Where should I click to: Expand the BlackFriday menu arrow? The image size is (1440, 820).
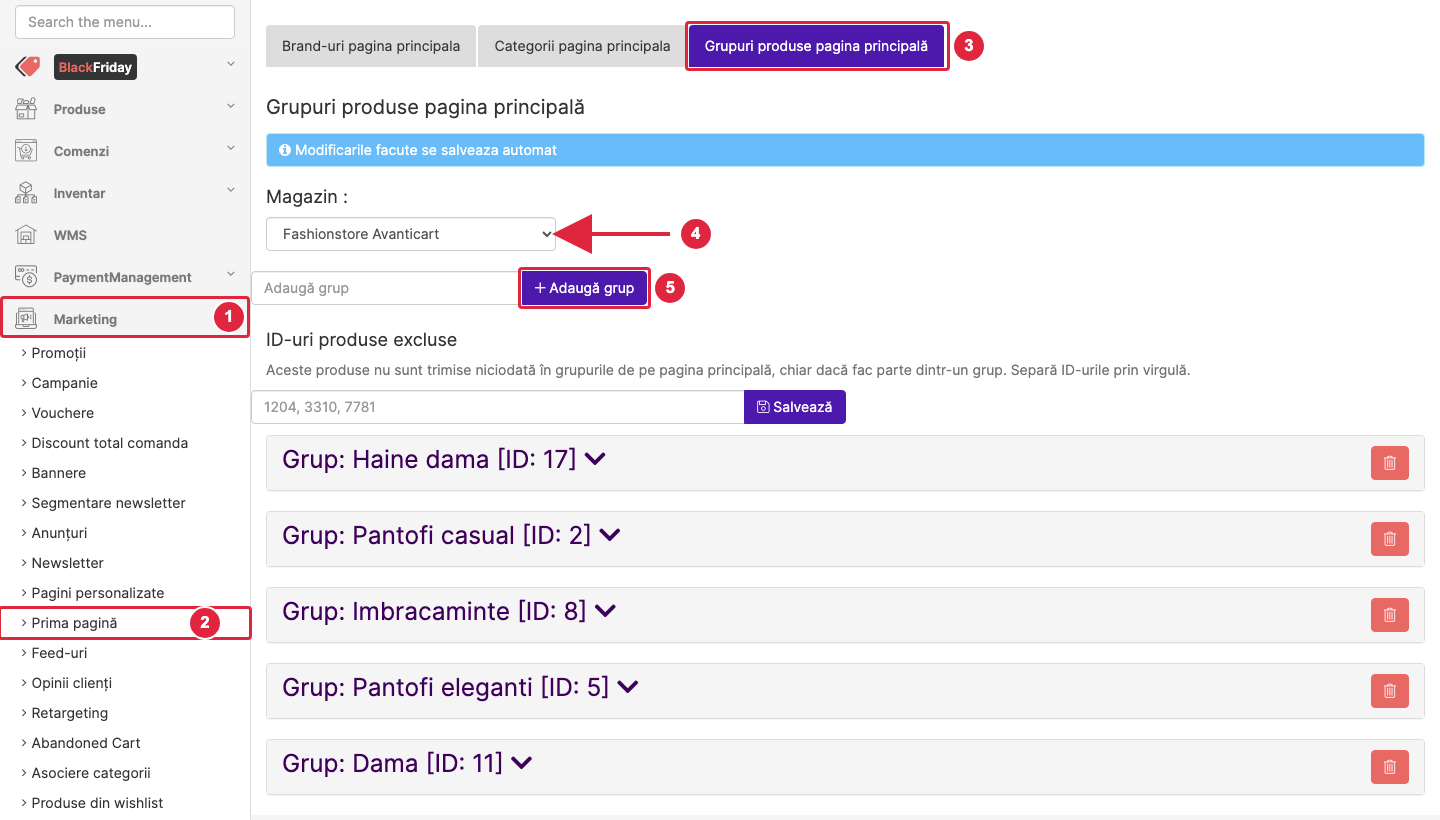coord(231,64)
